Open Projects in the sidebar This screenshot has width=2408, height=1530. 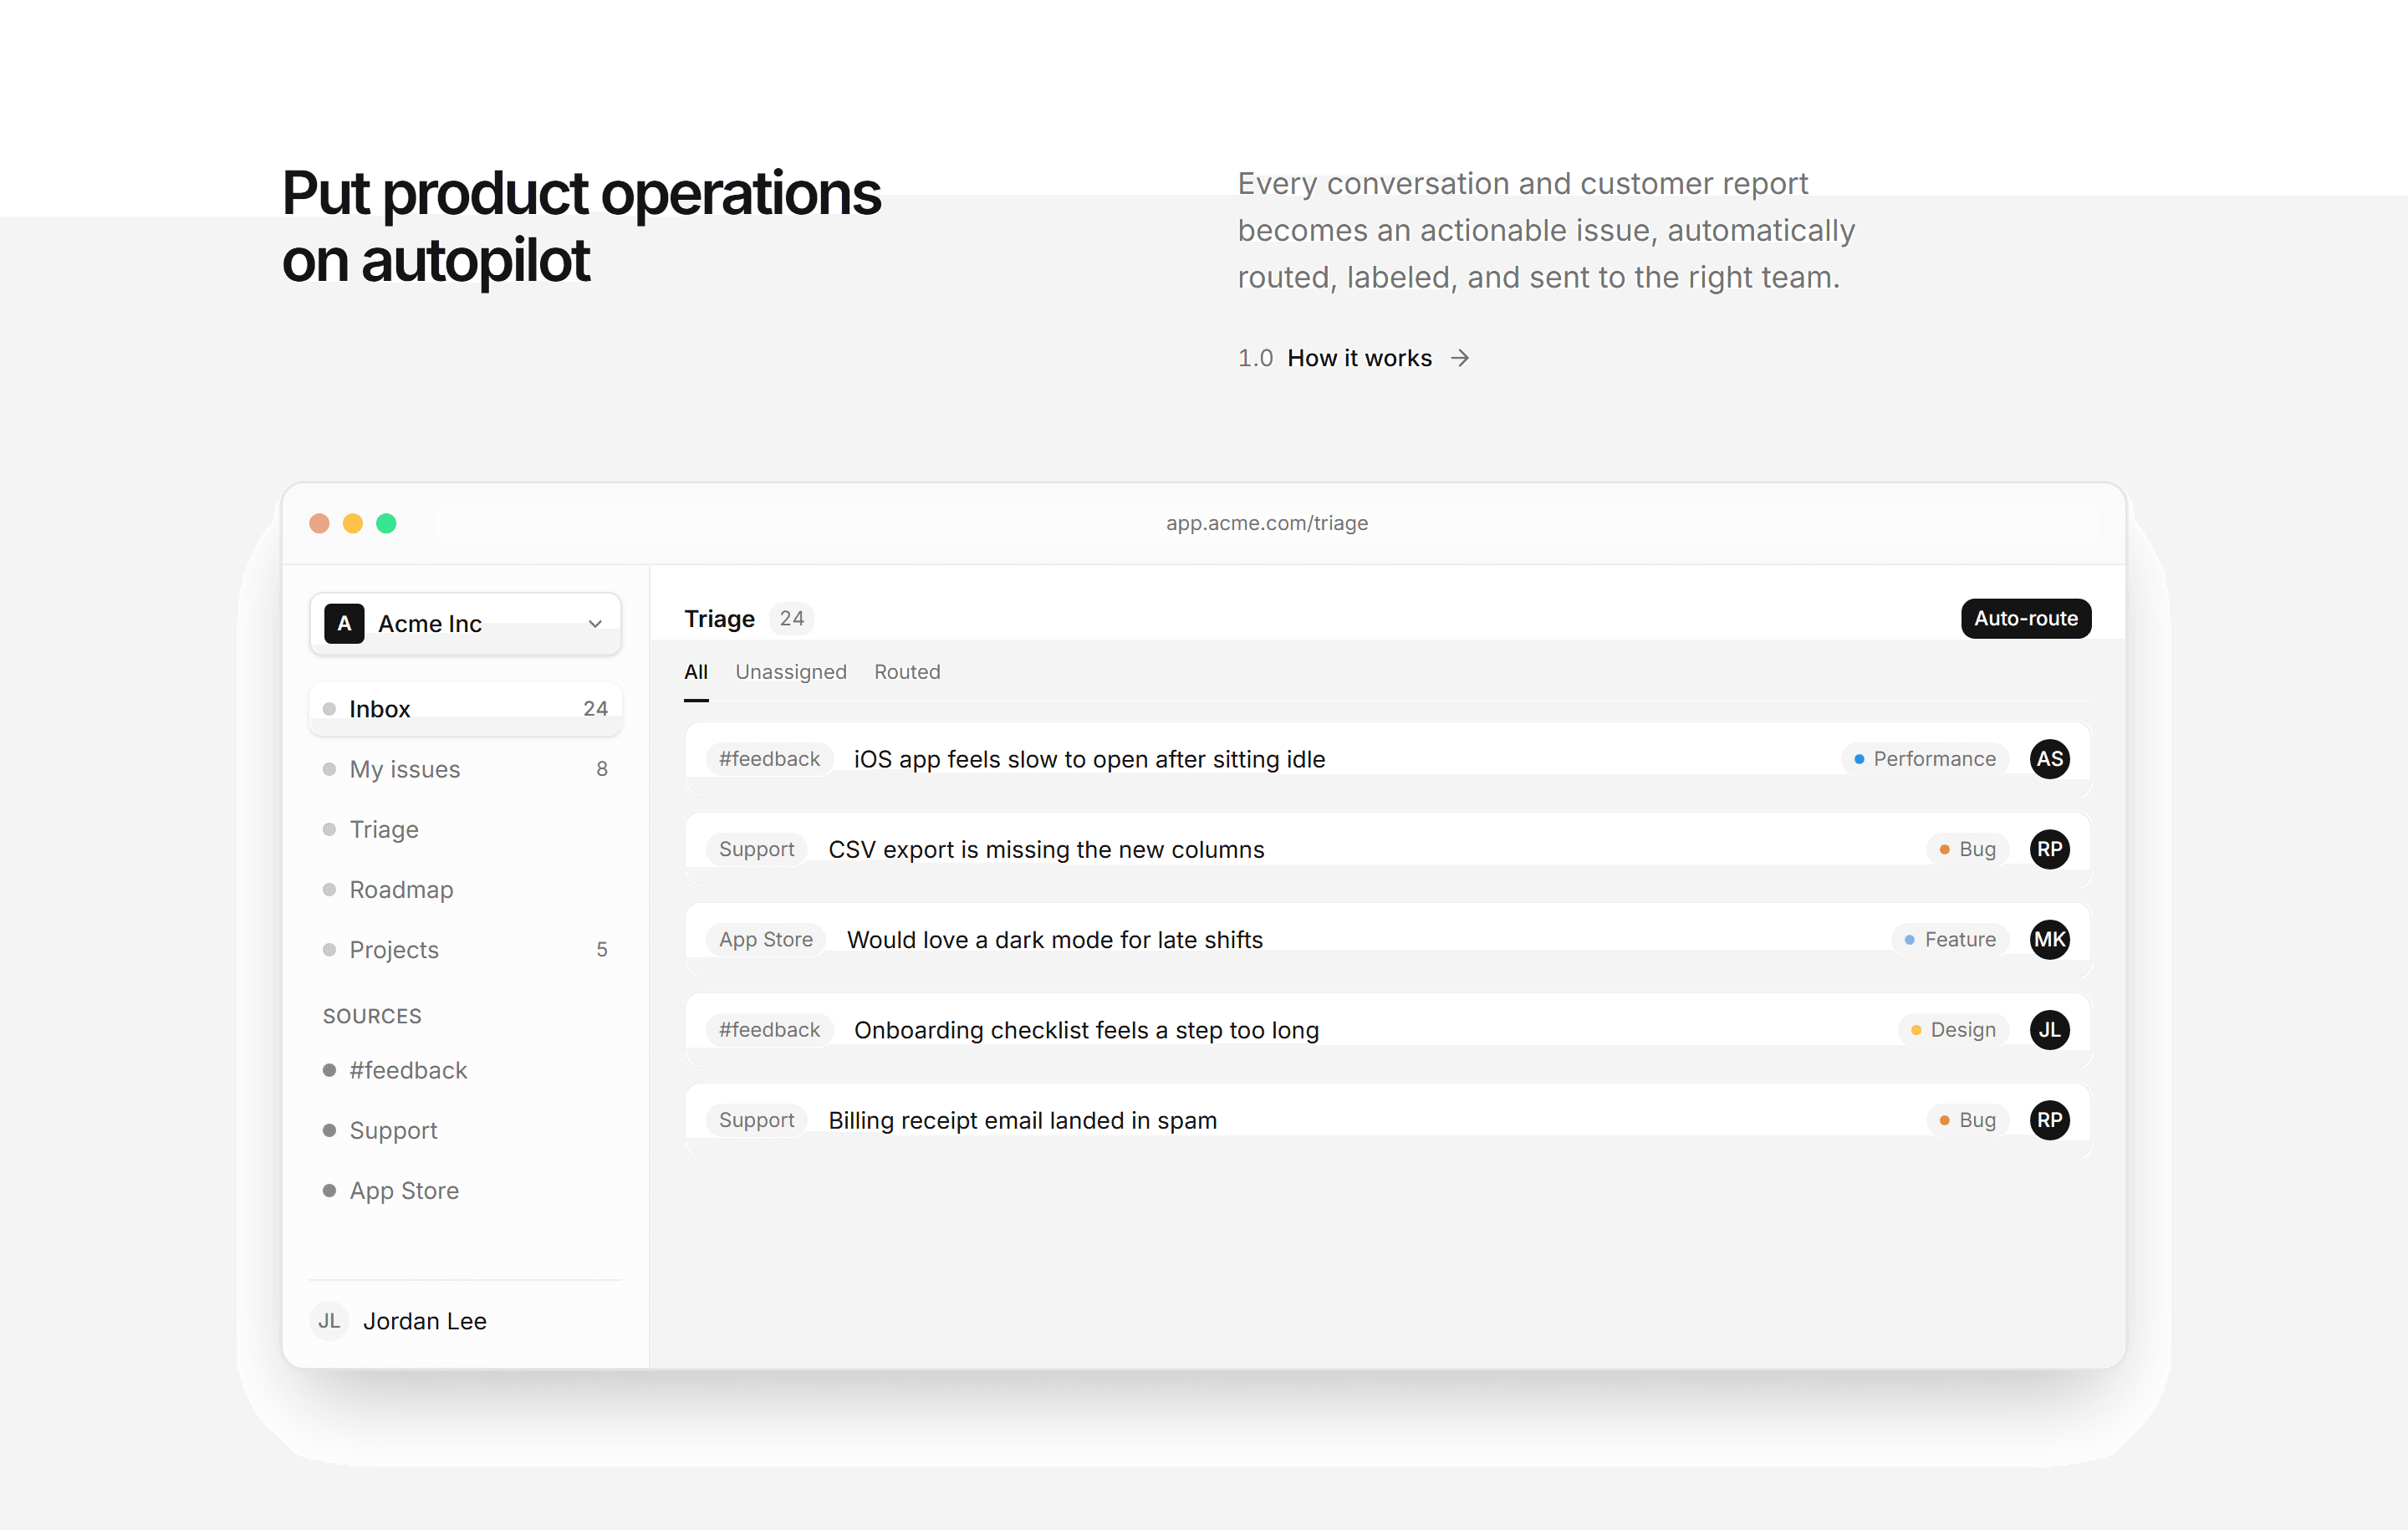point(465,949)
